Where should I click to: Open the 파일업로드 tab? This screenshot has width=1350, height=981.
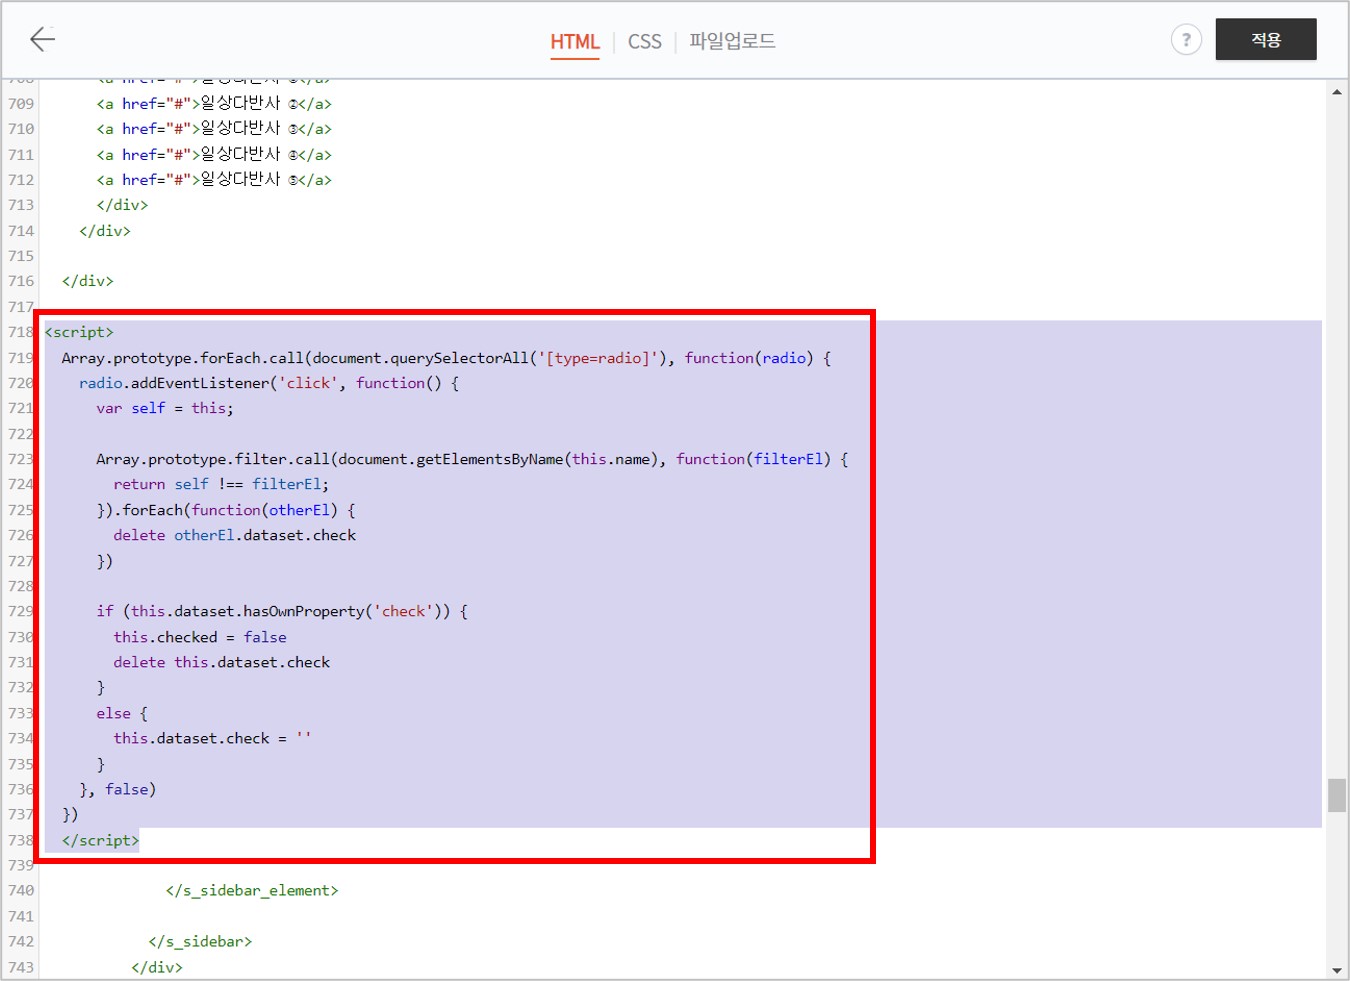732,42
